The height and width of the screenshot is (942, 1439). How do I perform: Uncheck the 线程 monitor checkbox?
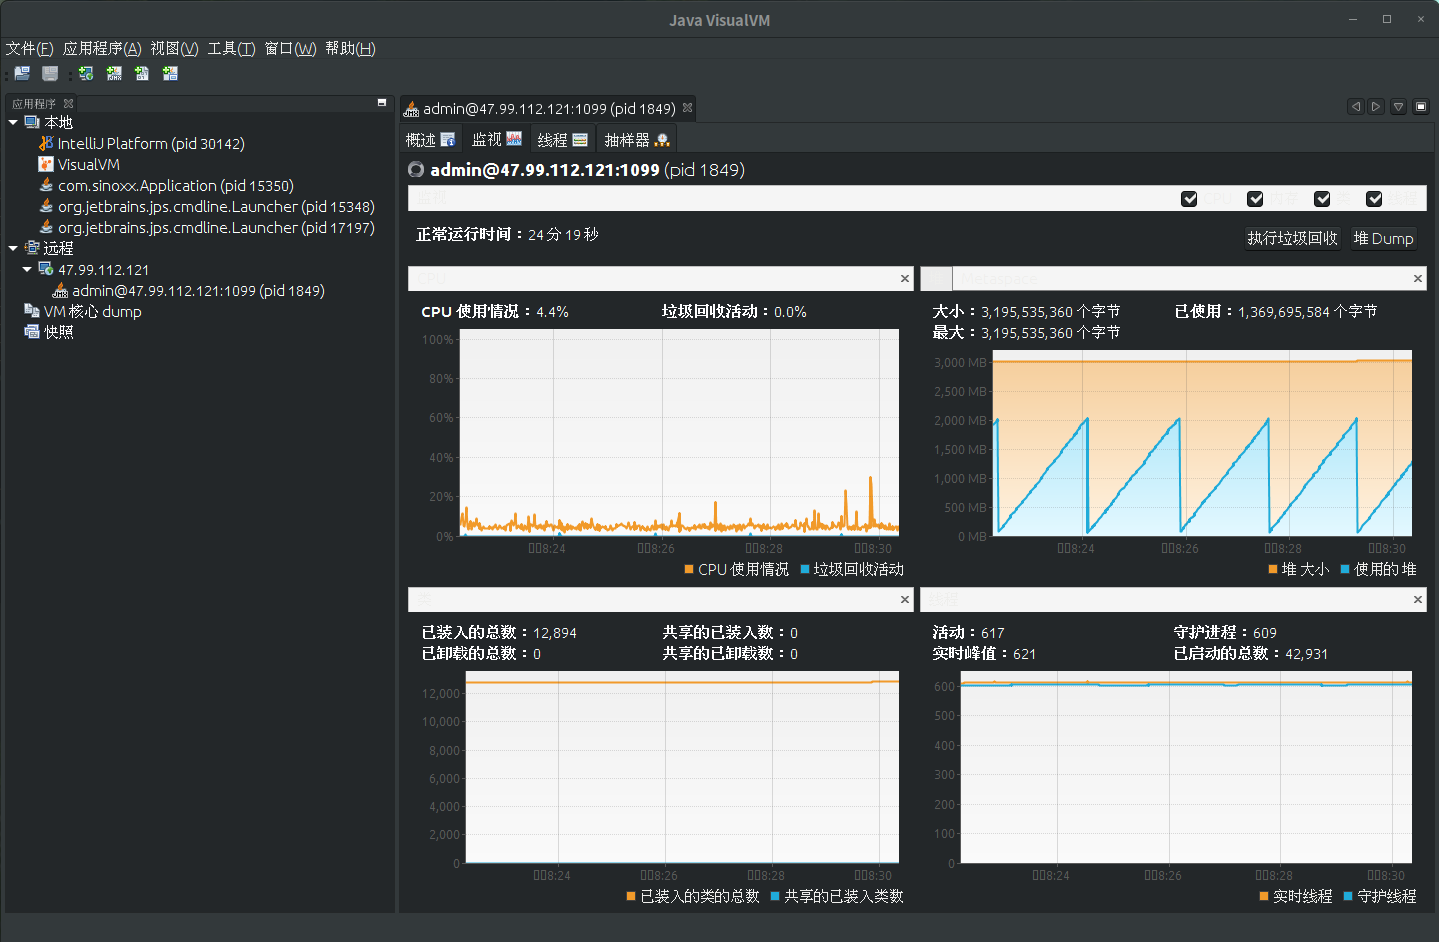(1374, 199)
